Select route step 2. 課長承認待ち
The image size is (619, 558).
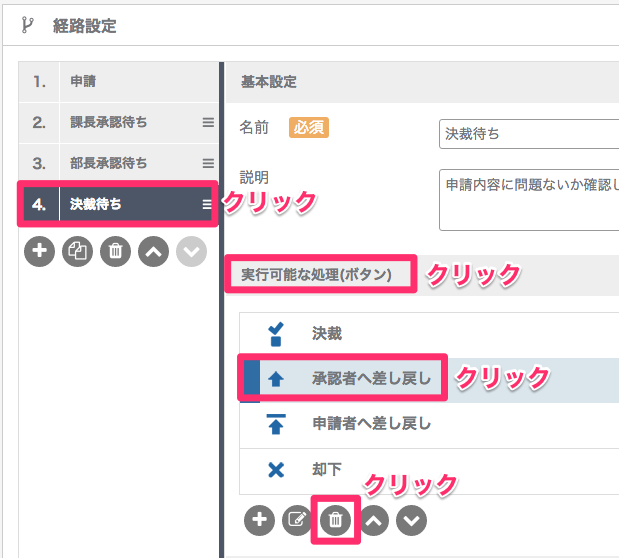pyautogui.click(x=118, y=122)
